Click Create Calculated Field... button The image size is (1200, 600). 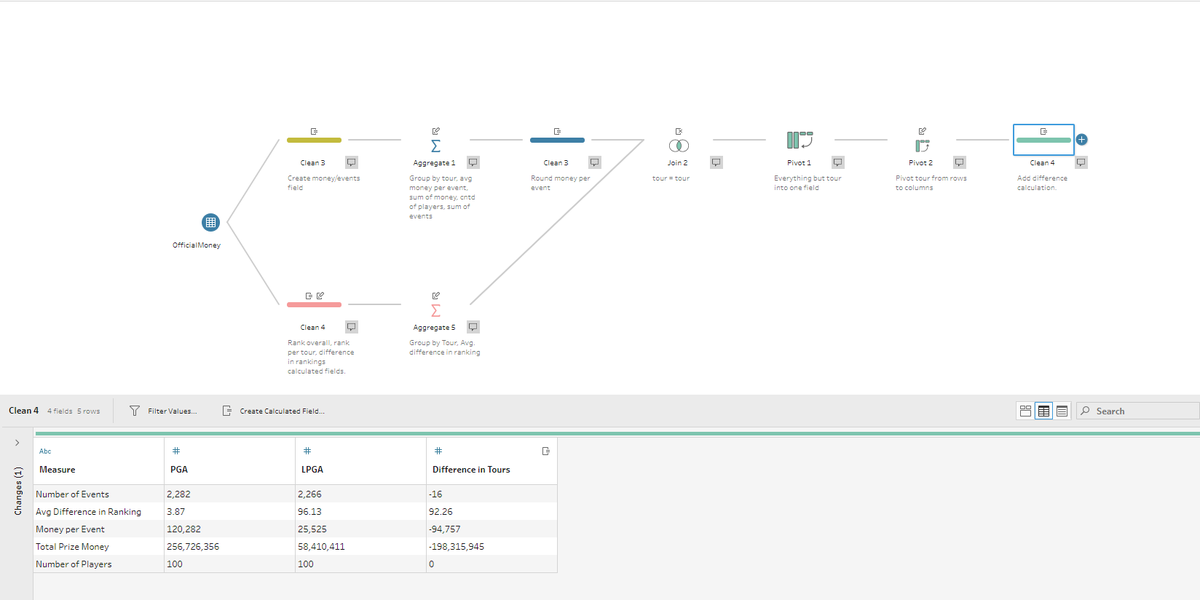272,411
